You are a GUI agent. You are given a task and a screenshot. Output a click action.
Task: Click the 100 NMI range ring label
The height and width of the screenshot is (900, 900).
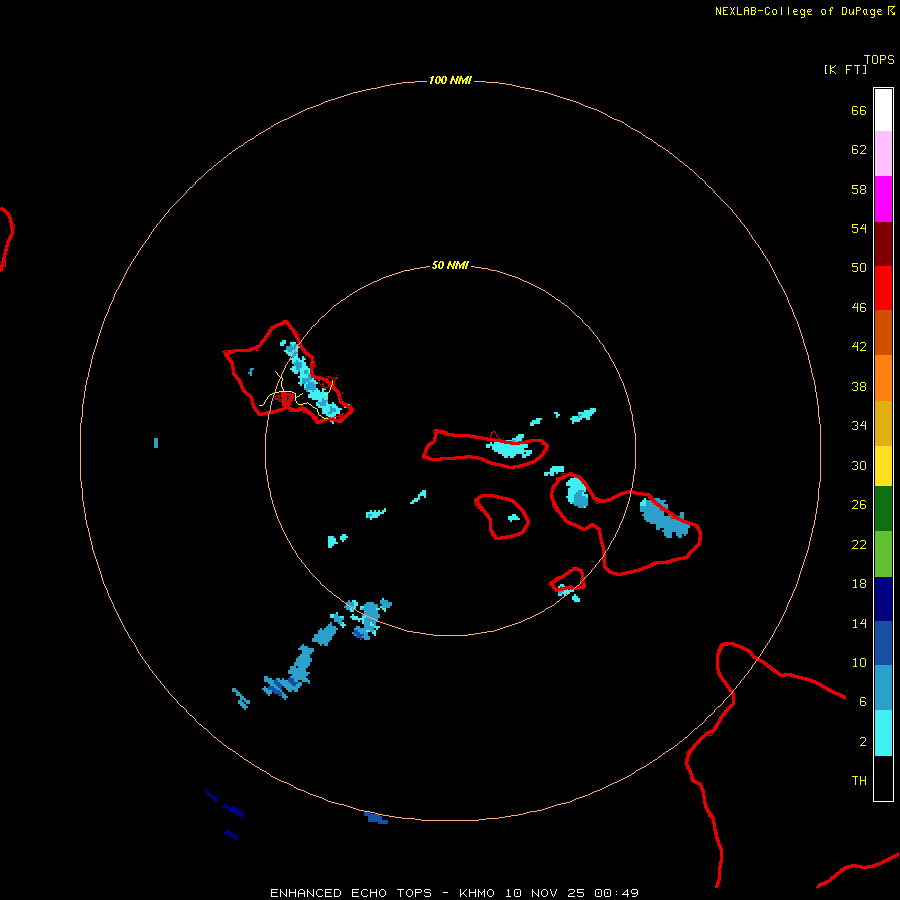click(x=450, y=80)
